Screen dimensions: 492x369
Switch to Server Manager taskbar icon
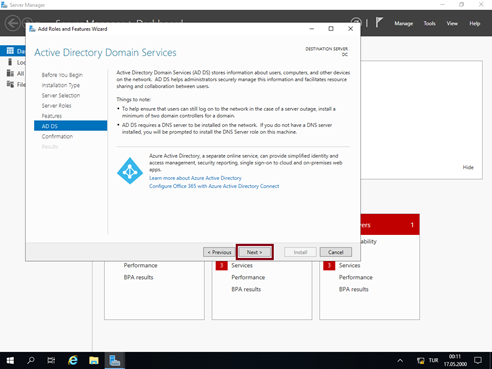(115, 360)
